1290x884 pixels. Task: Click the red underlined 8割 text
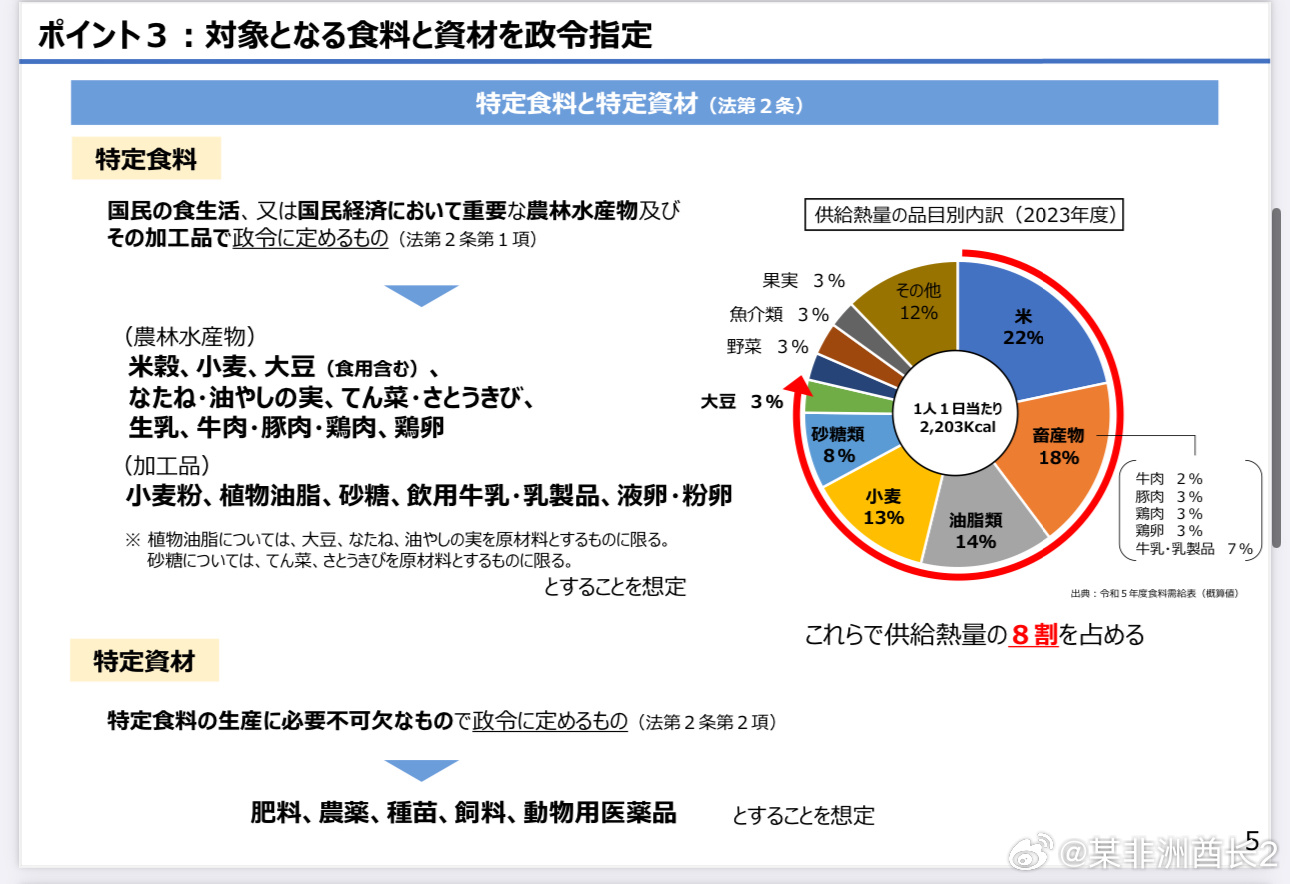coord(1033,634)
